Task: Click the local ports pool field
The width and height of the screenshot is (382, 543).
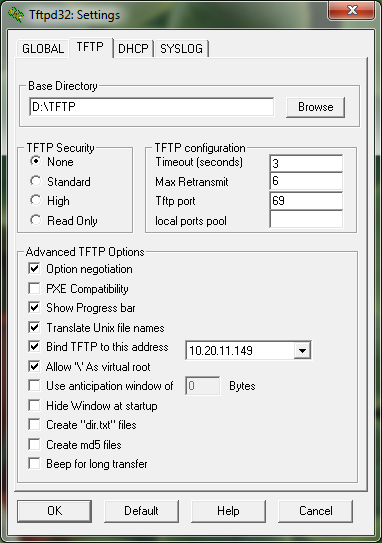Action: point(306,219)
